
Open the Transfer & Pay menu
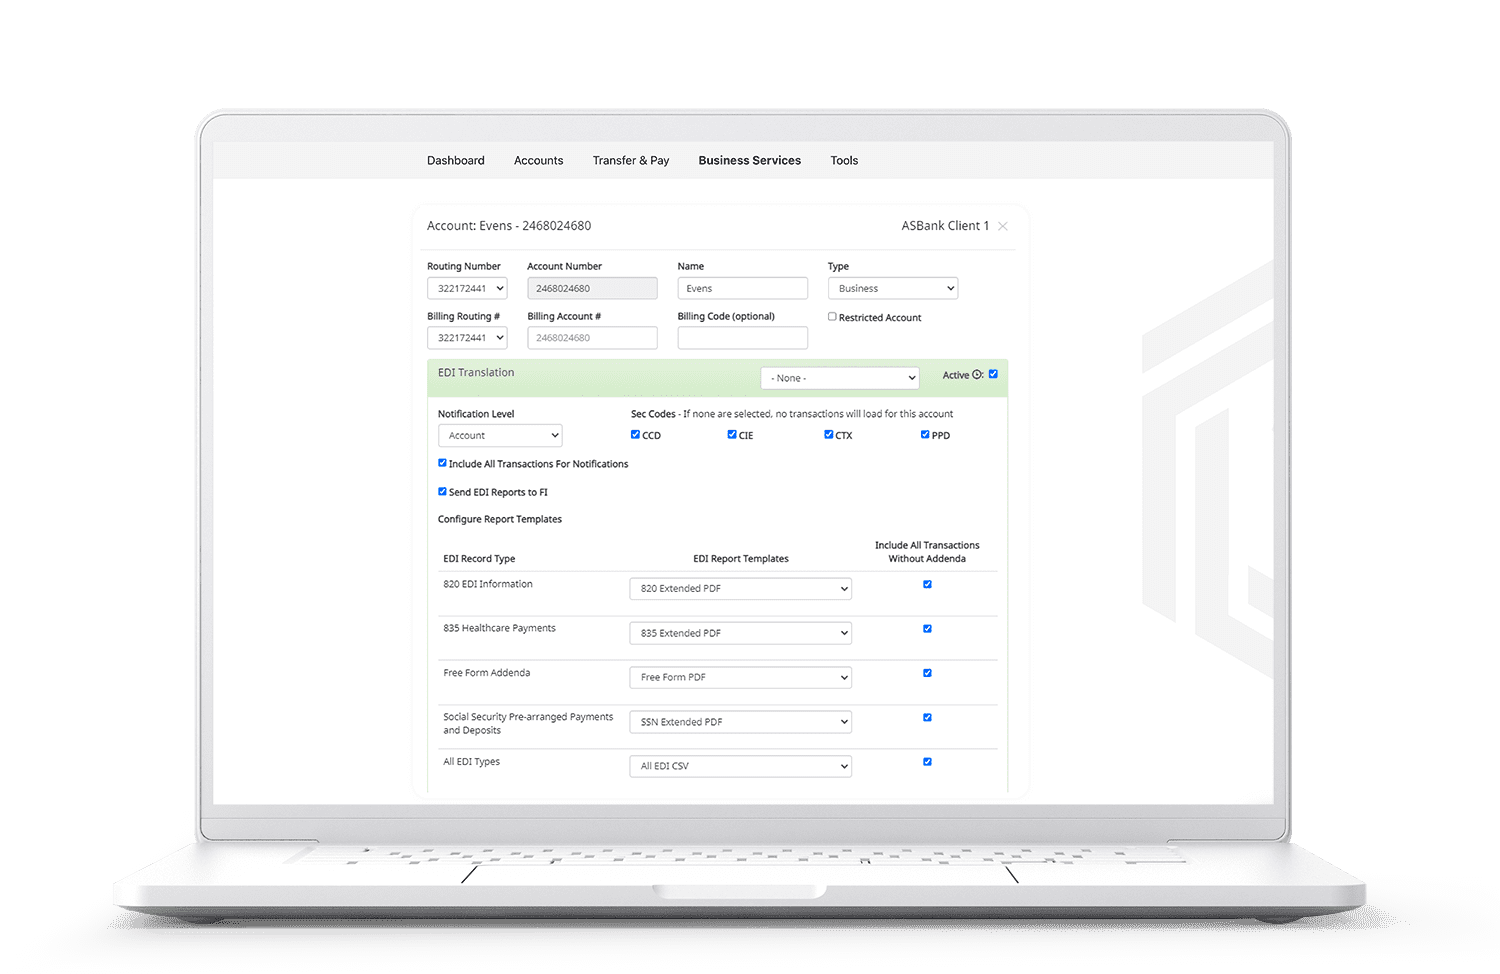(631, 160)
